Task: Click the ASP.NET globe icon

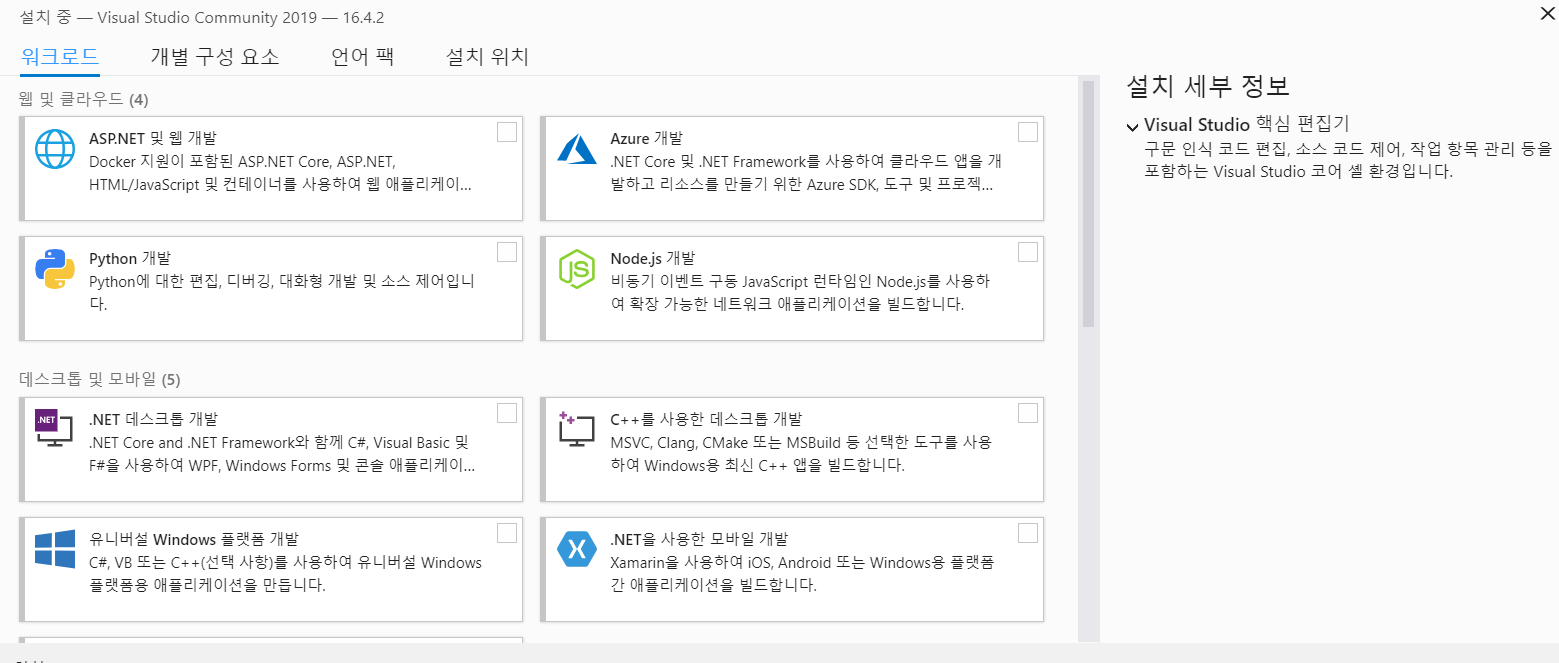Action: point(55,148)
